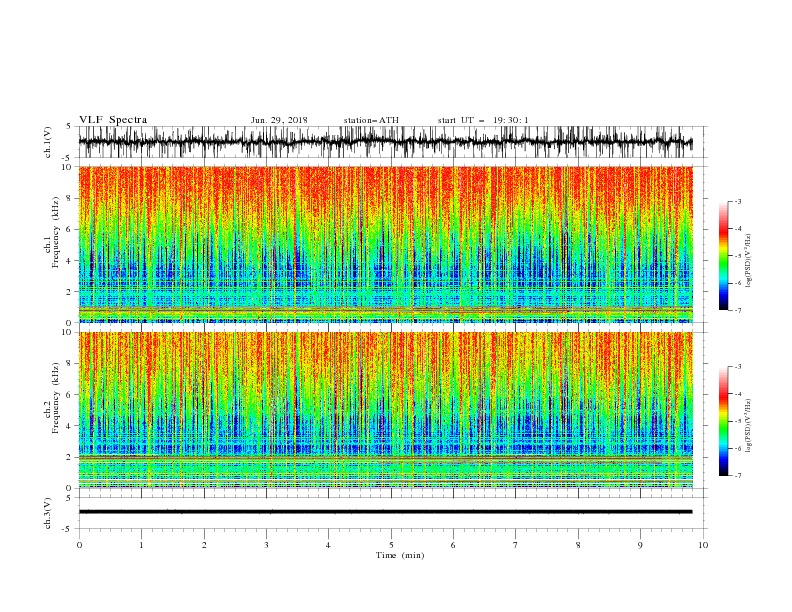
Task: Click the ch.3 flat voltage trace
Action: pos(385,512)
